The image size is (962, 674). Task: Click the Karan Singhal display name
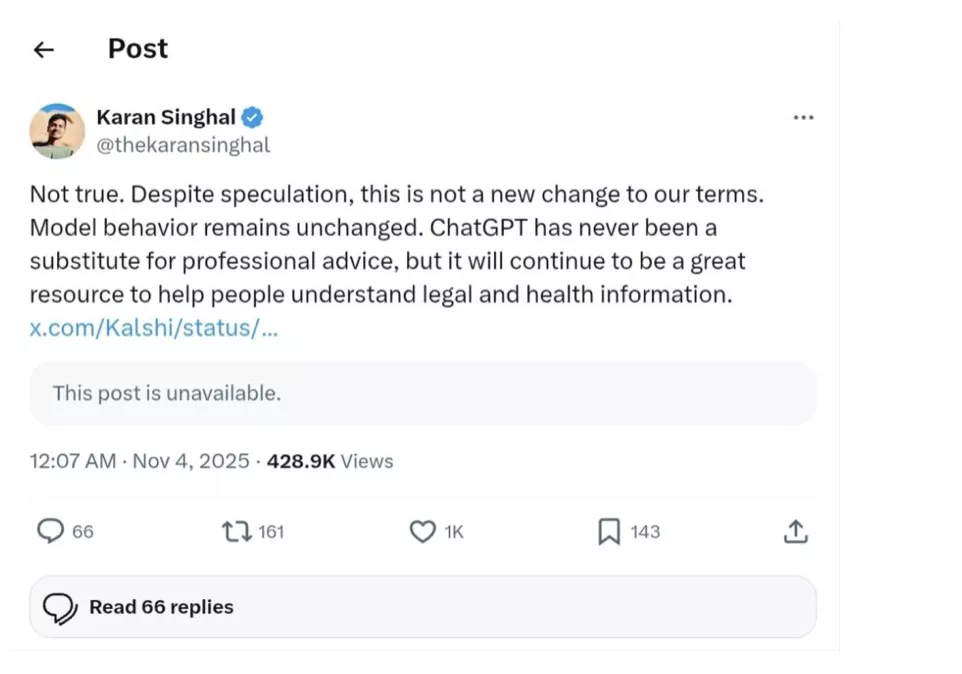click(166, 117)
